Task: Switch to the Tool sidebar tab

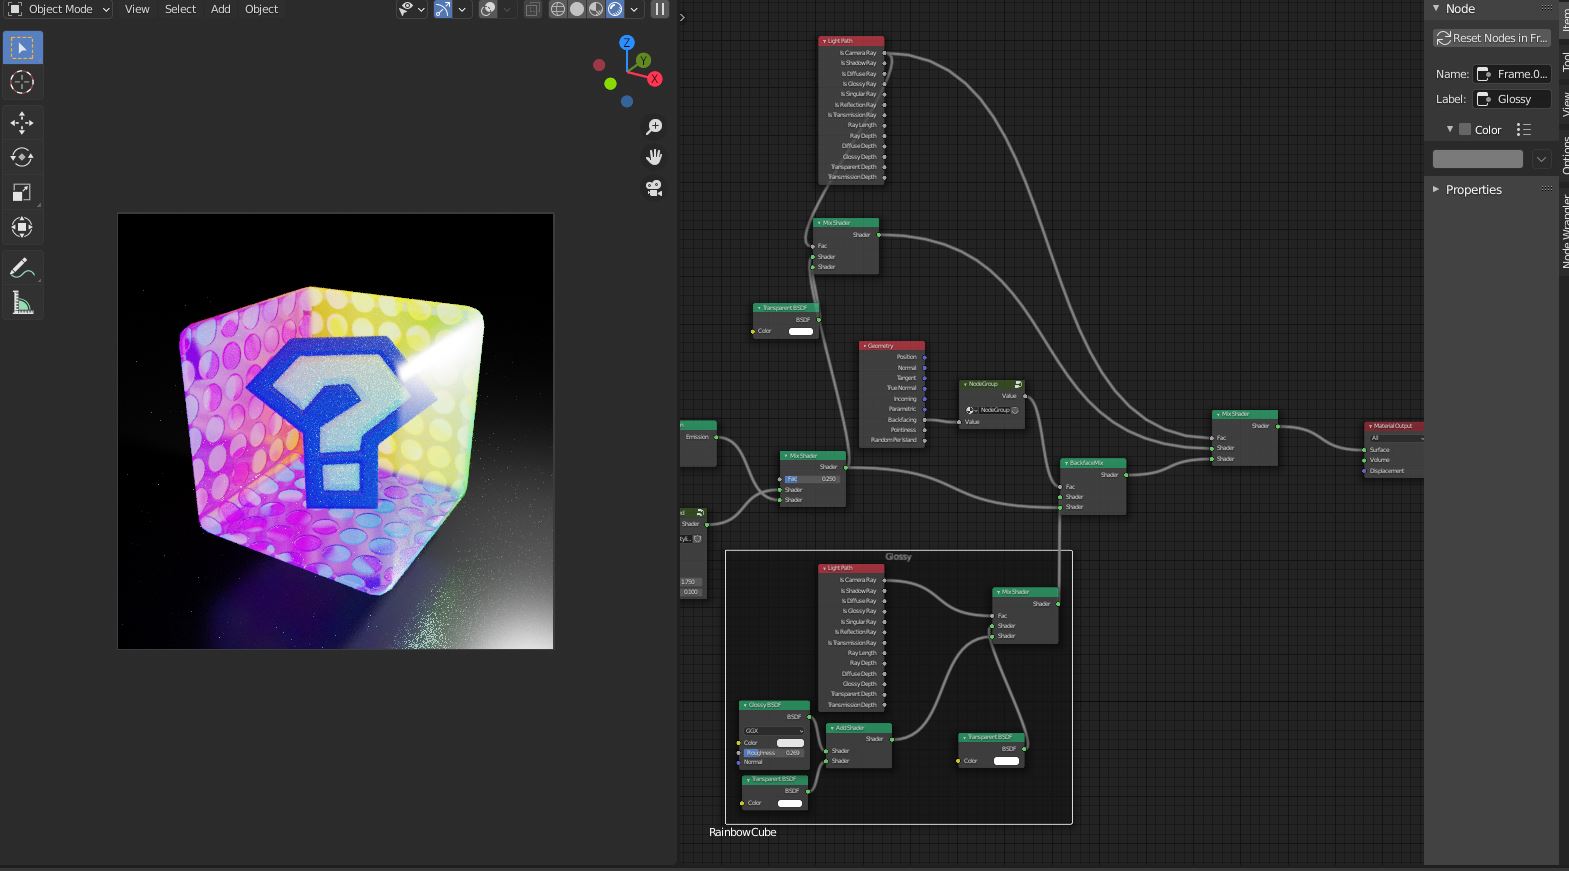Action: click(1564, 62)
